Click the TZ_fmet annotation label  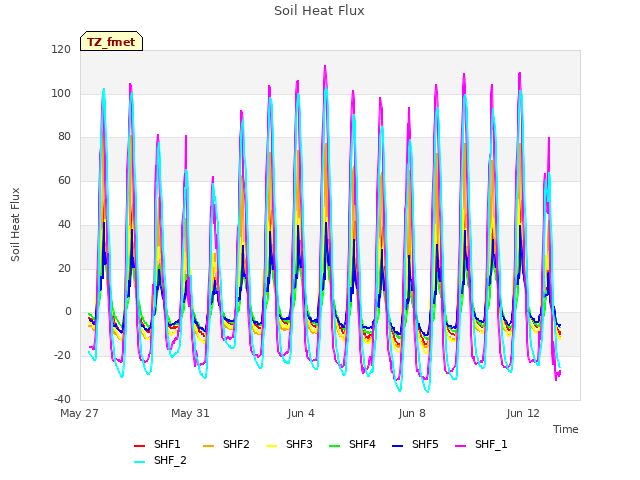coord(111,42)
